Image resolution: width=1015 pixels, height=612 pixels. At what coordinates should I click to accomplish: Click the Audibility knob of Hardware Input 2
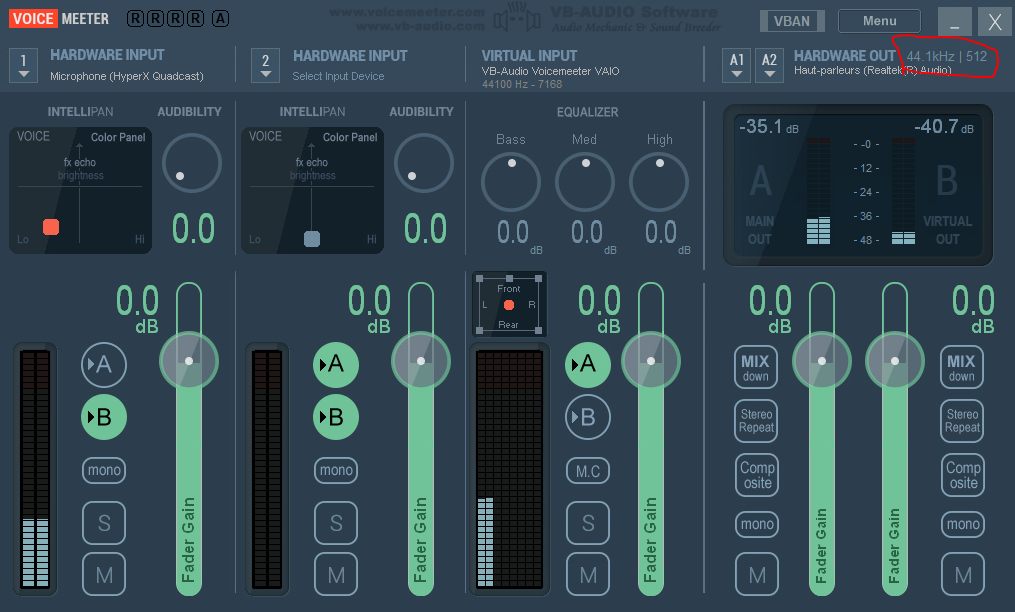[423, 163]
